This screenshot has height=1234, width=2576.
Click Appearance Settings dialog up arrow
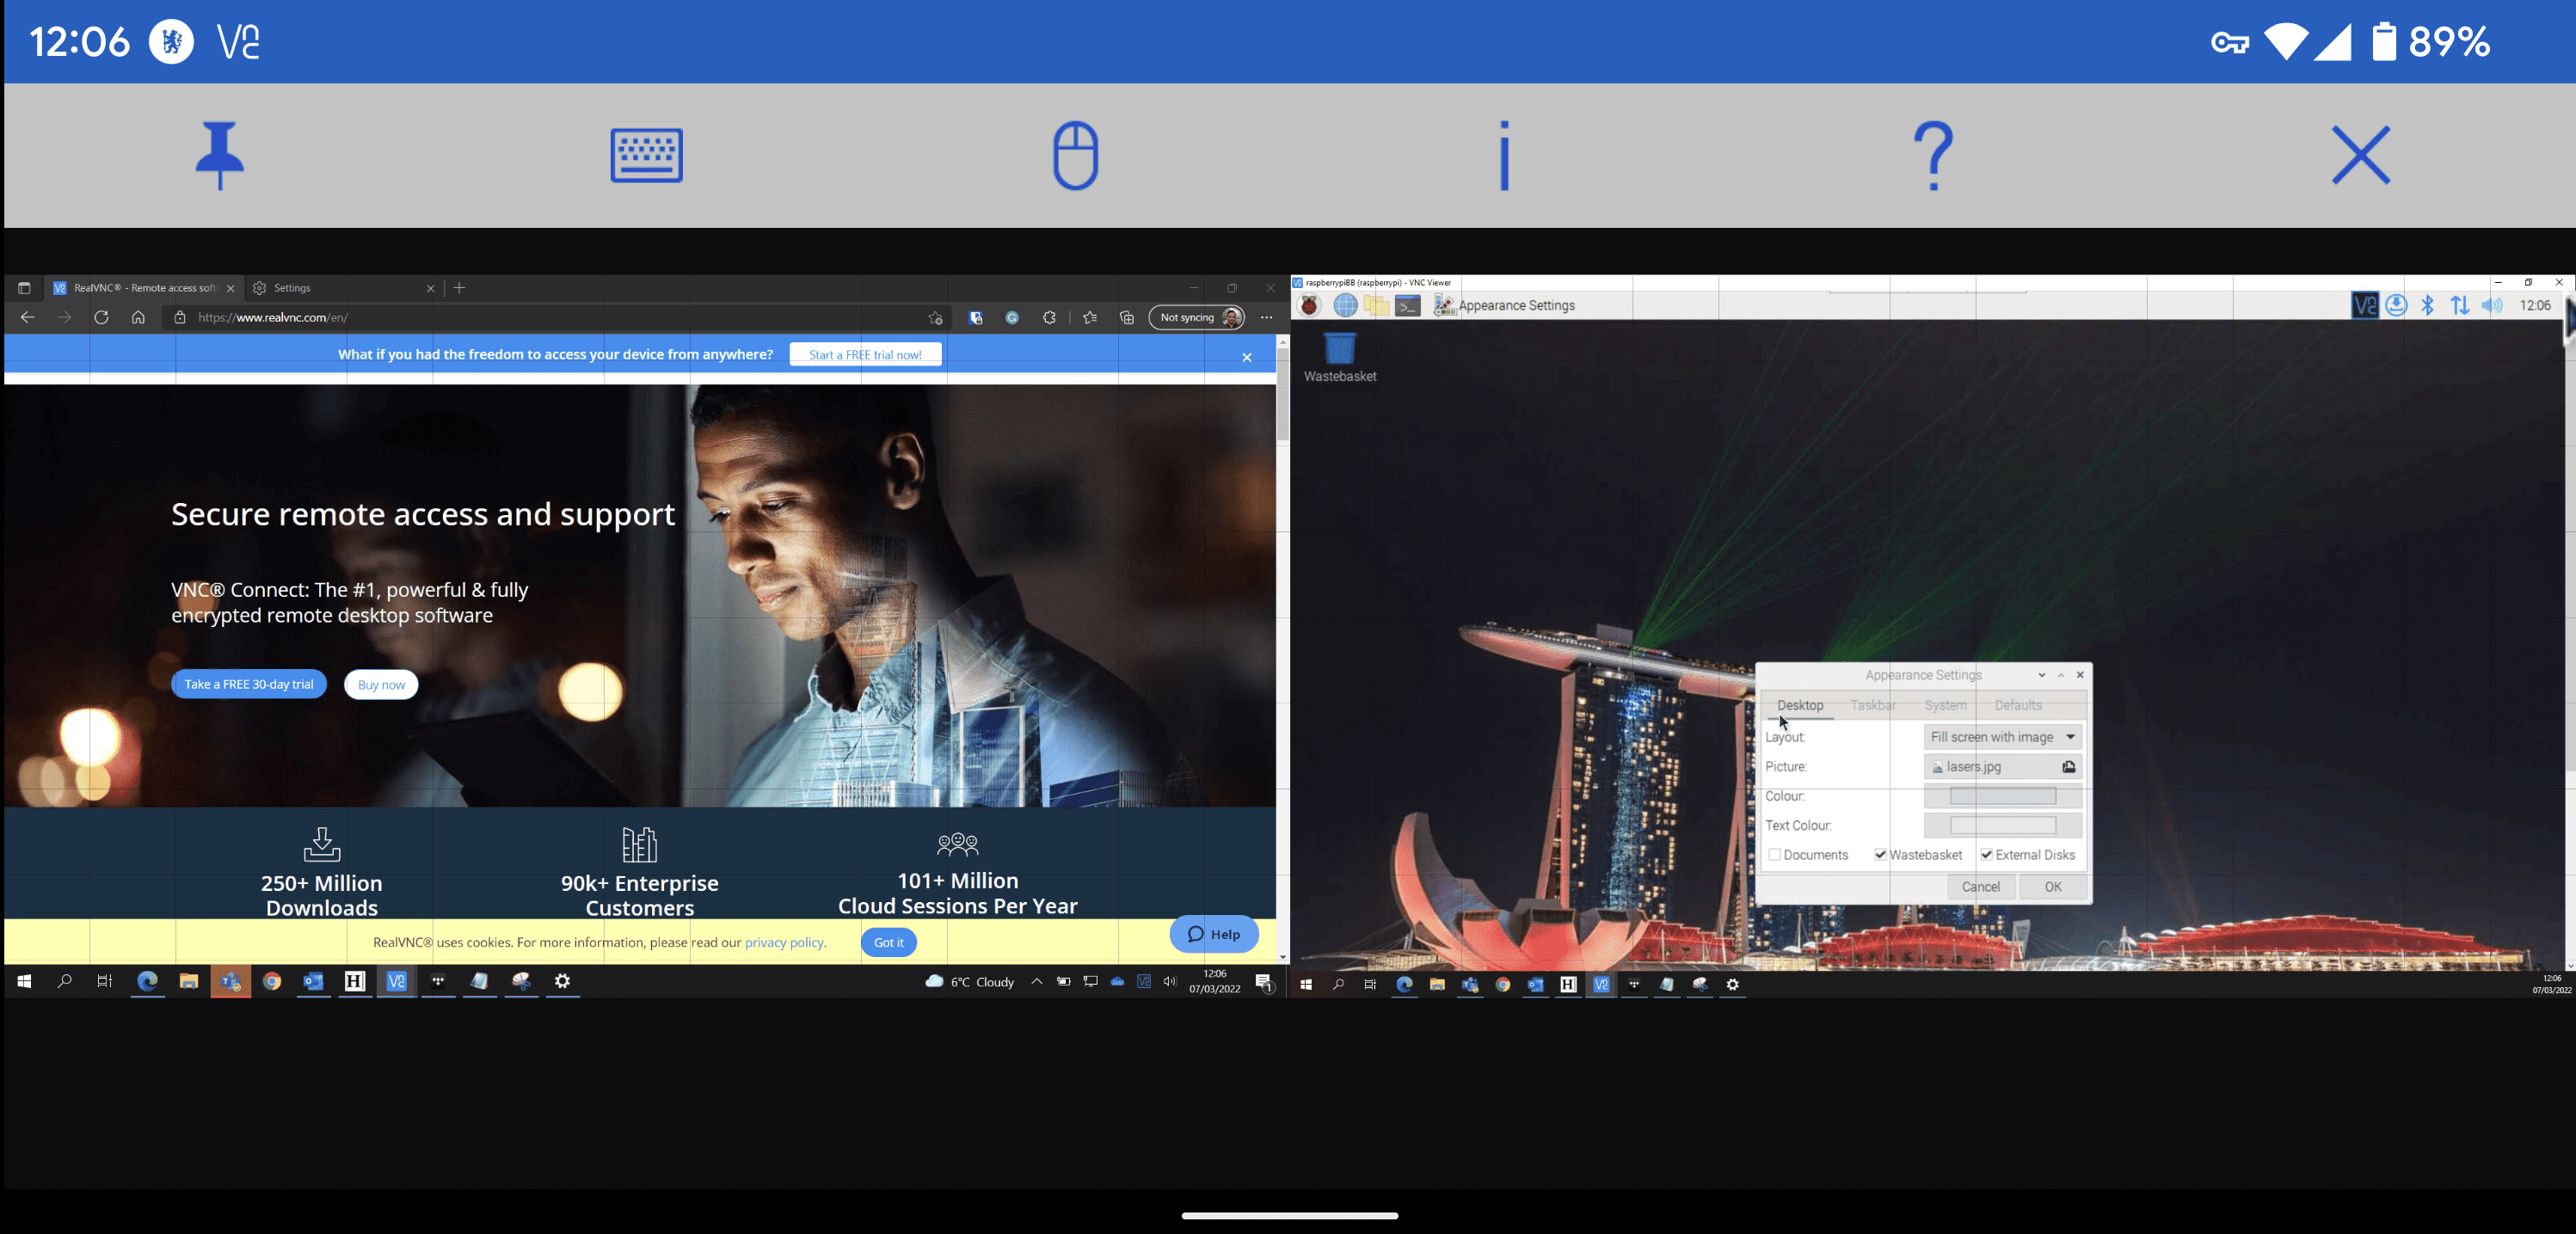click(x=2061, y=675)
